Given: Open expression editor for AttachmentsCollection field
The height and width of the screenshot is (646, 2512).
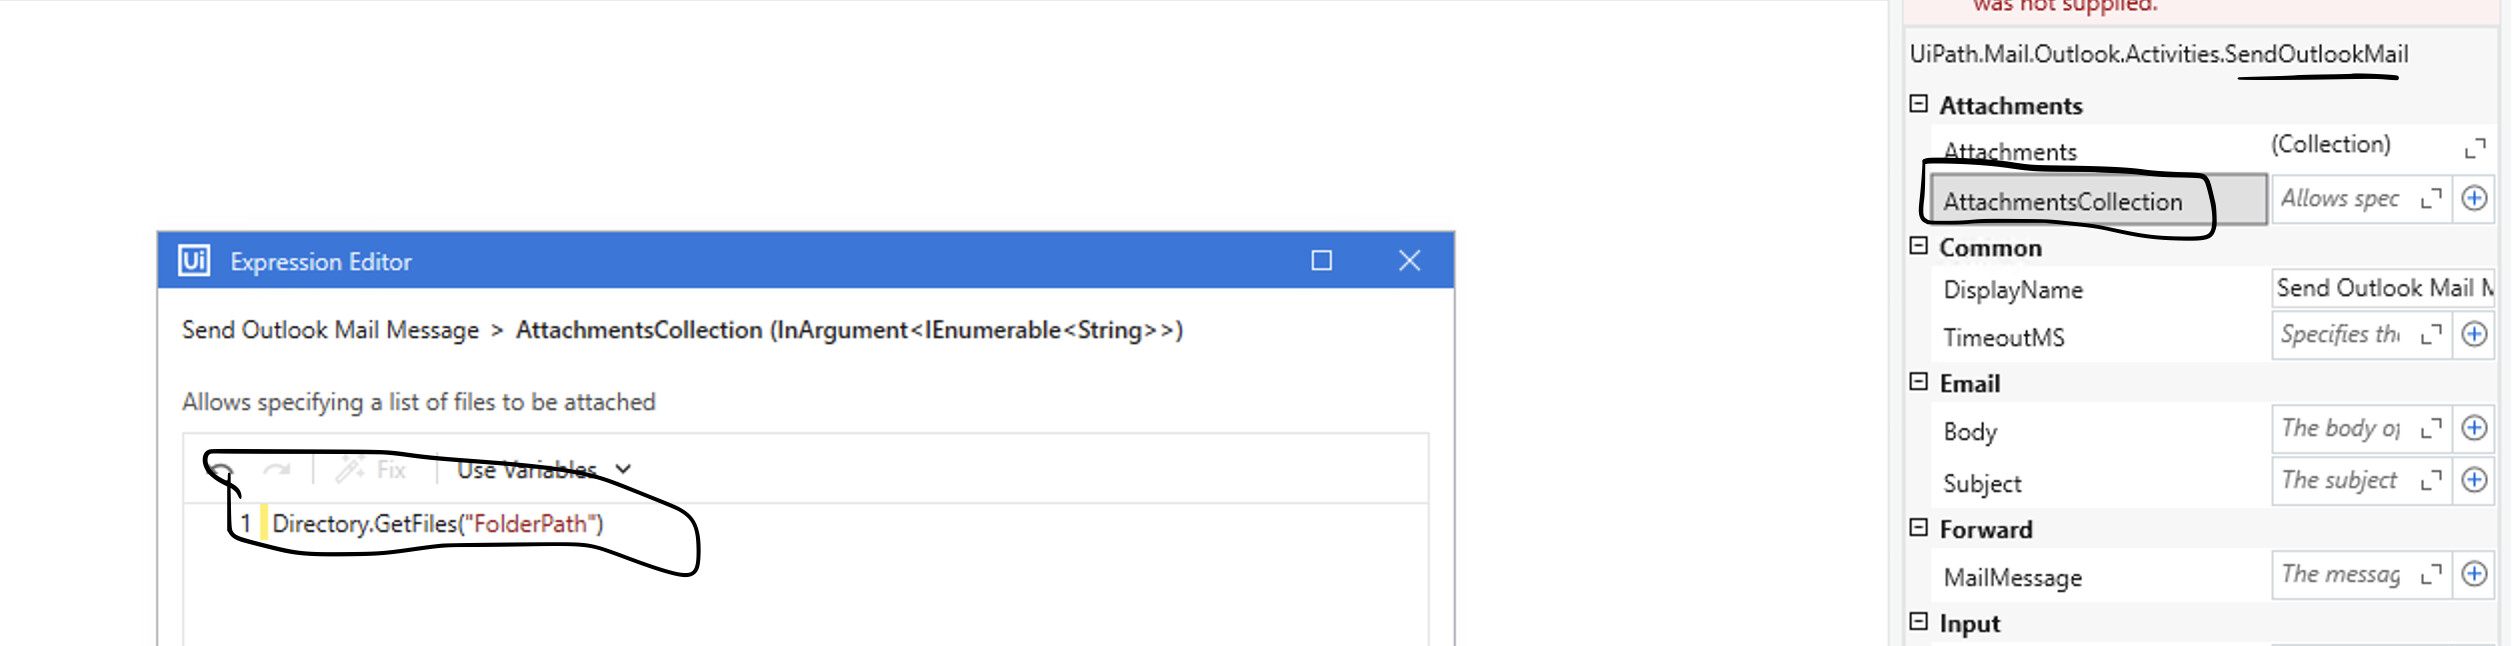Looking at the screenshot, I should (2431, 198).
